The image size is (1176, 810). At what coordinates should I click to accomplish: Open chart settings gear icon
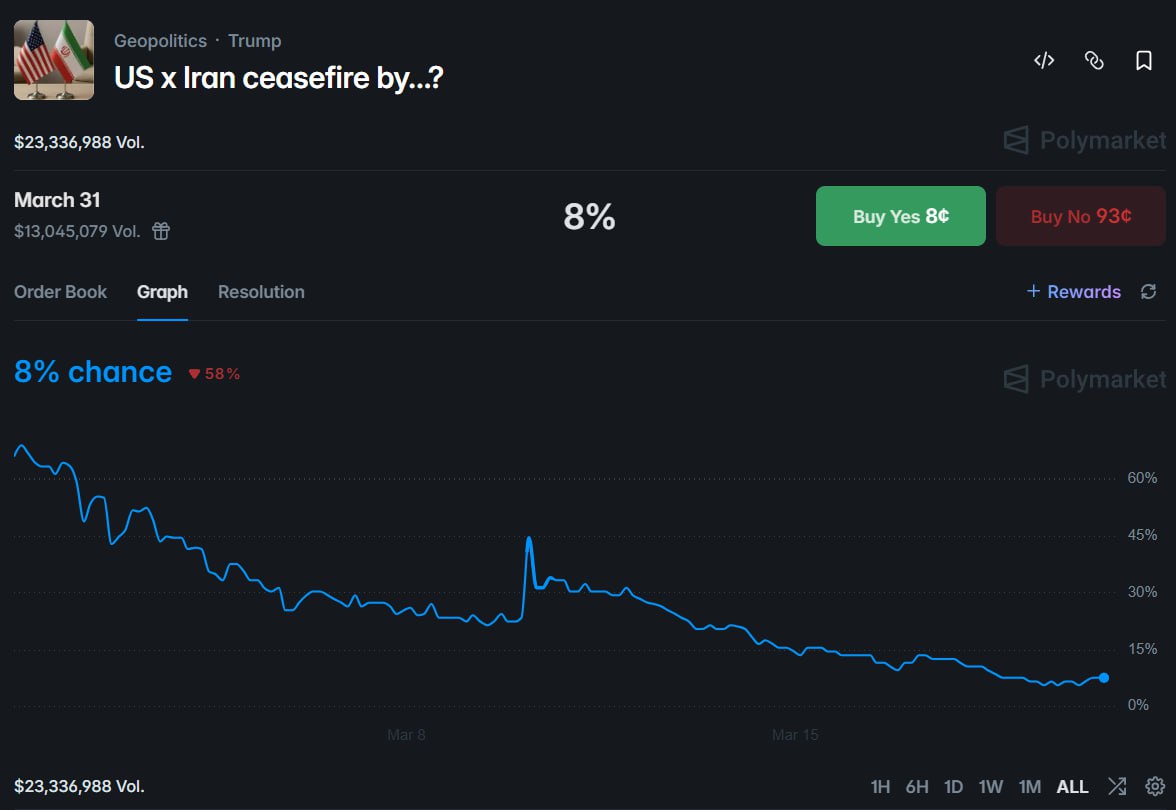click(x=1155, y=786)
